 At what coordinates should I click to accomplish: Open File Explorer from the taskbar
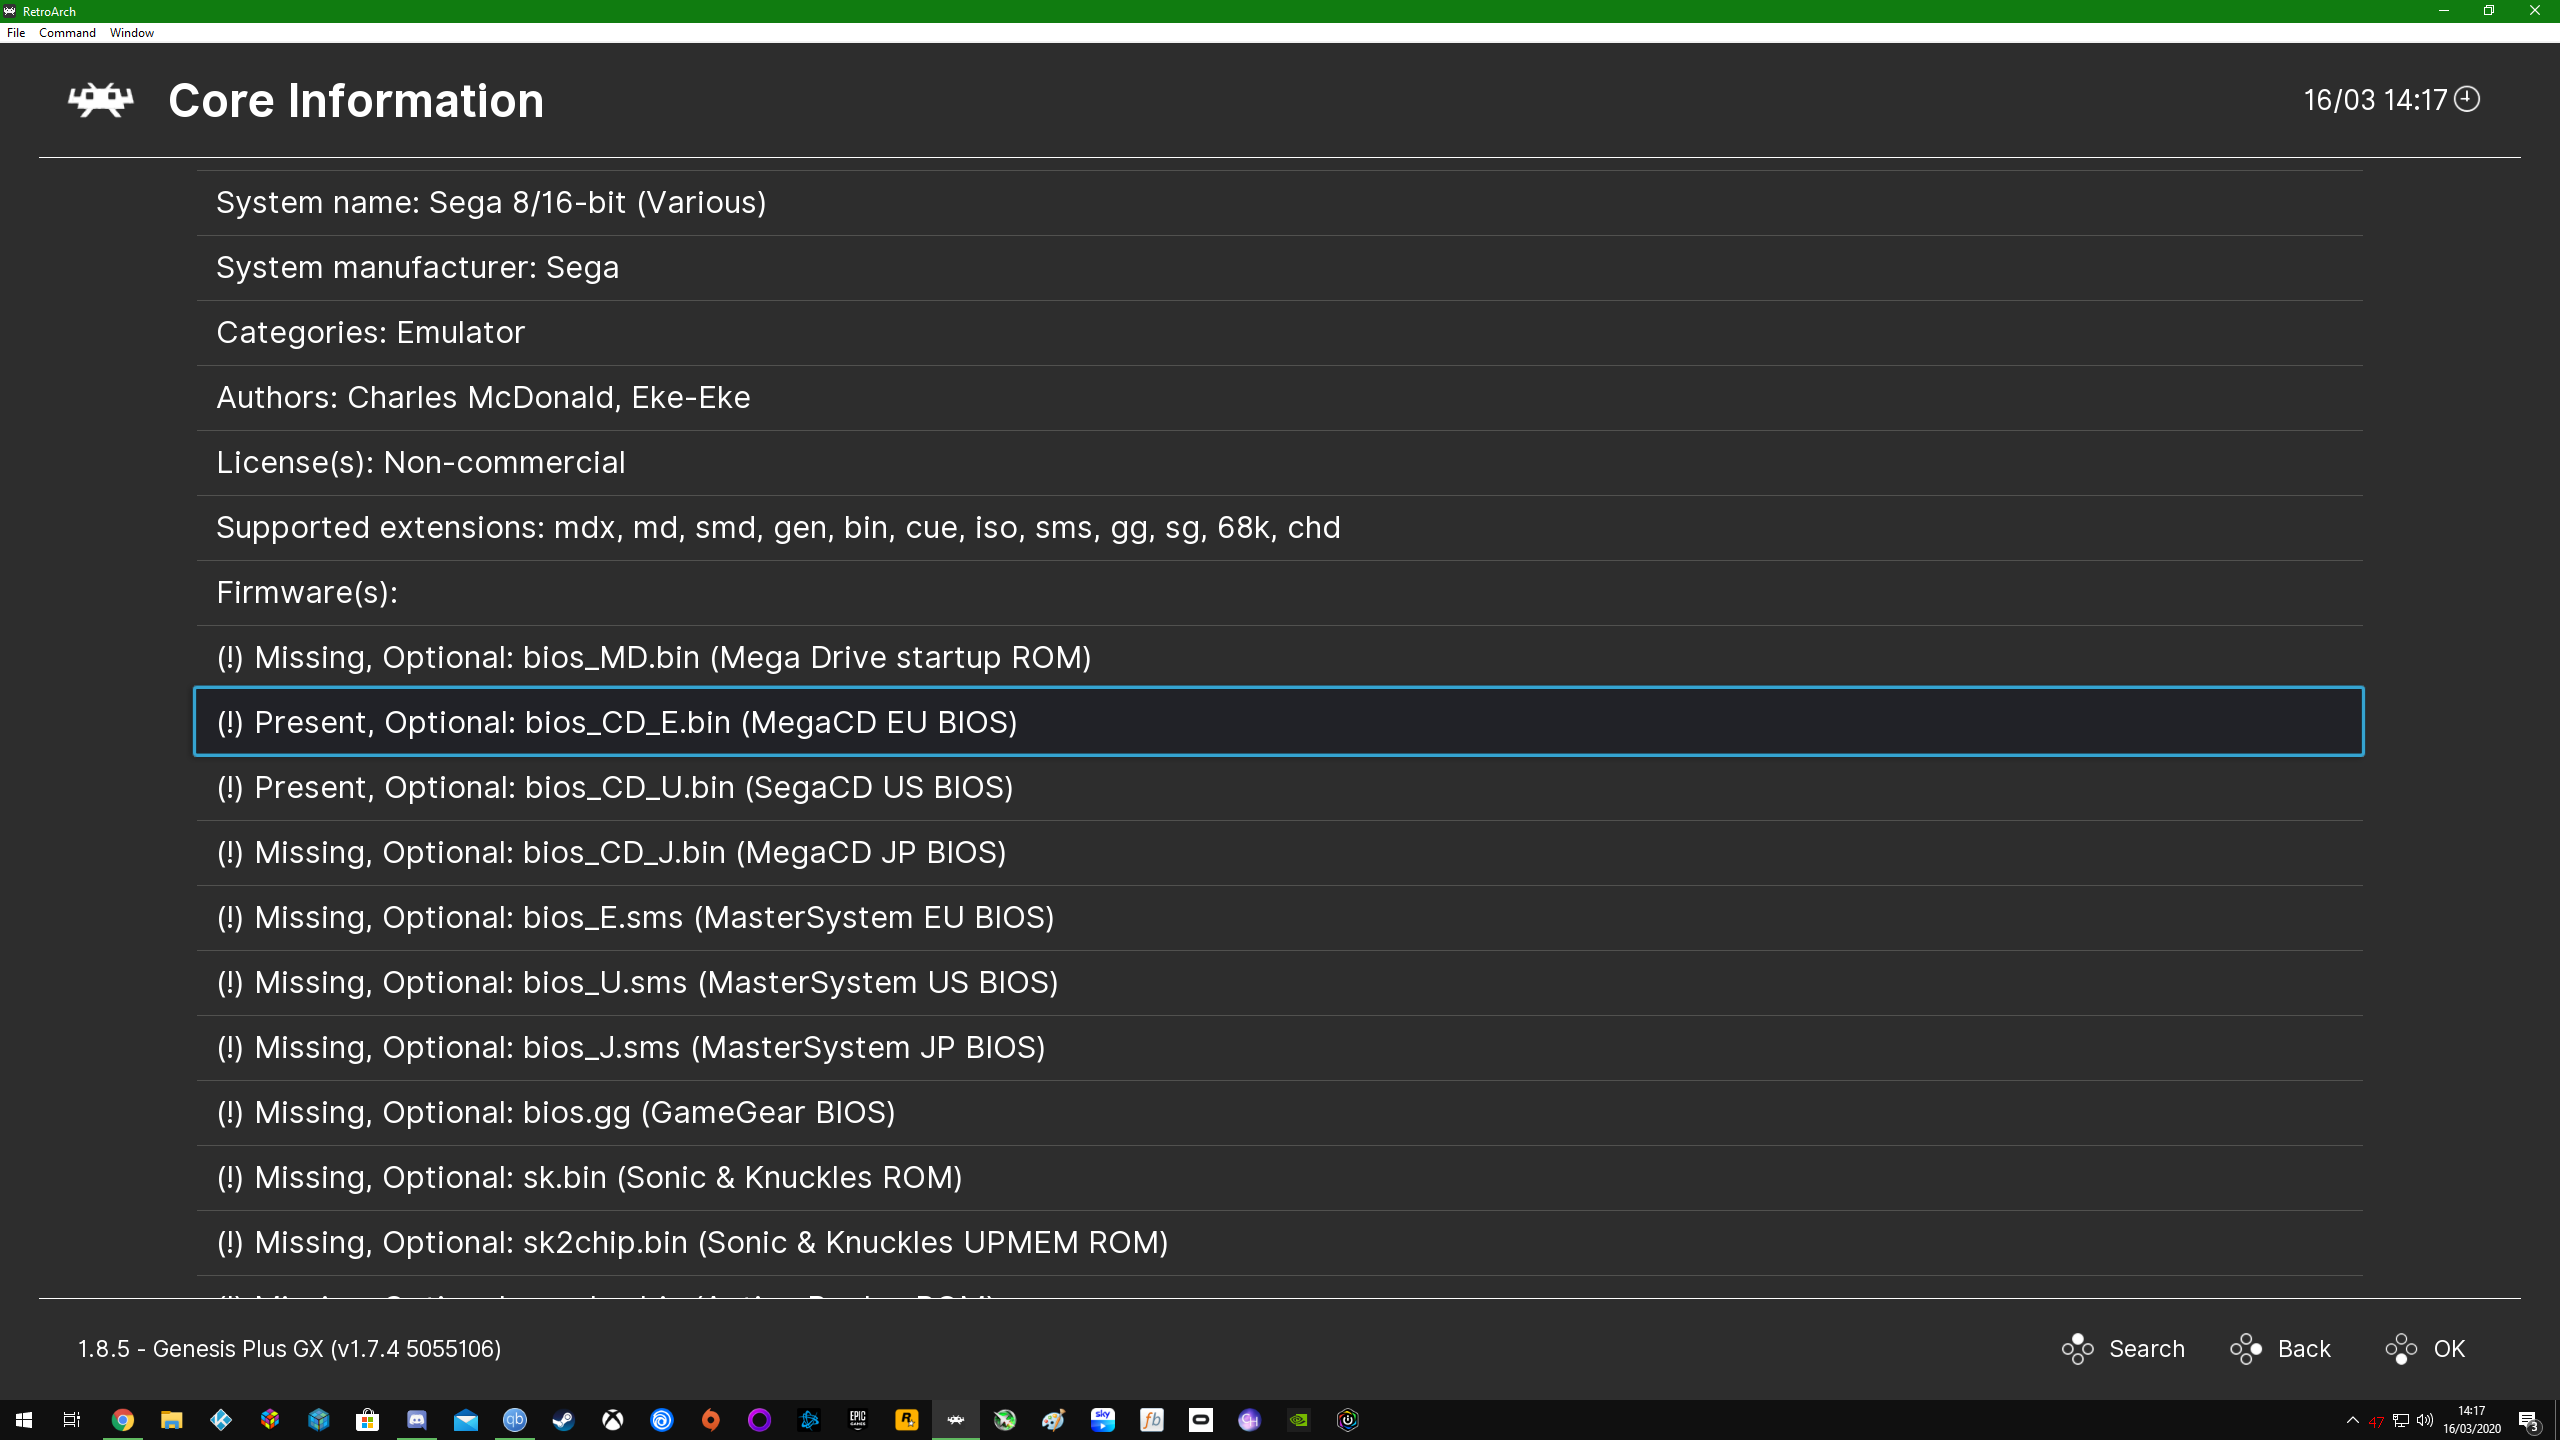(172, 1420)
